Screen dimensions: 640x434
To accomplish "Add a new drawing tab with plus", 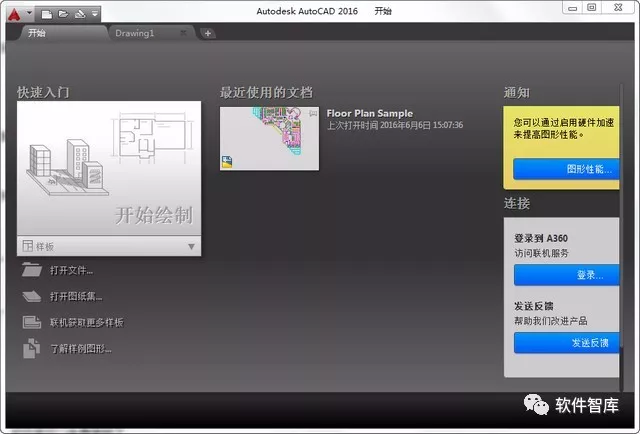I will [x=208, y=33].
